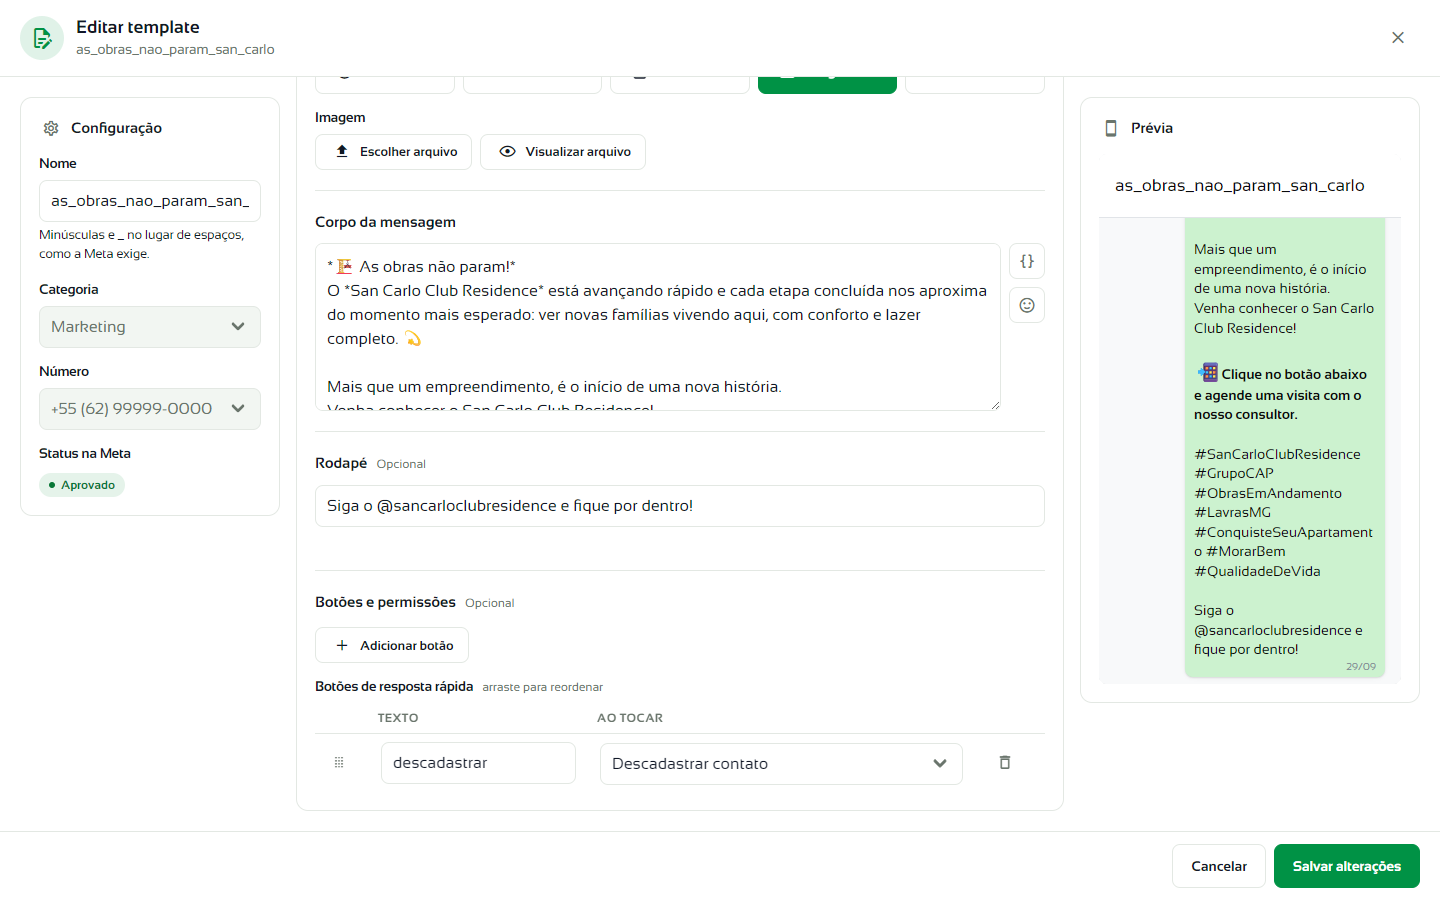Viewport: 1440px width, 900px height.
Task: Click the building emoji in preview message
Action: click(x=1208, y=373)
